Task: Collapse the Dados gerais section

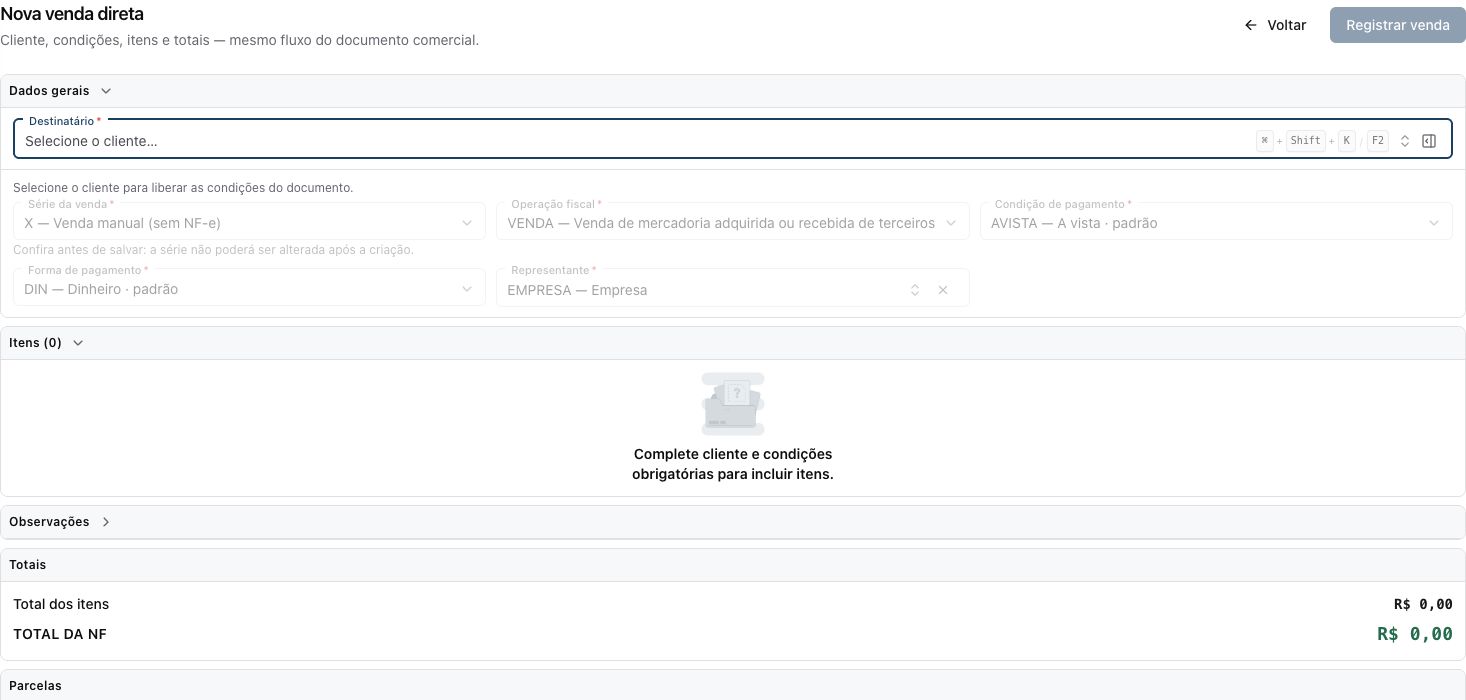Action: click(106, 91)
